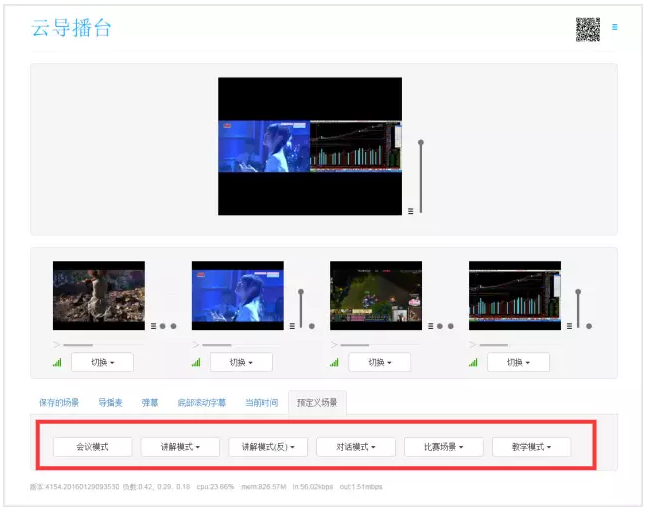Click signal strength icon under stock chart
The width and height of the screenshot is (647, 513).
(x=473, y=362)
